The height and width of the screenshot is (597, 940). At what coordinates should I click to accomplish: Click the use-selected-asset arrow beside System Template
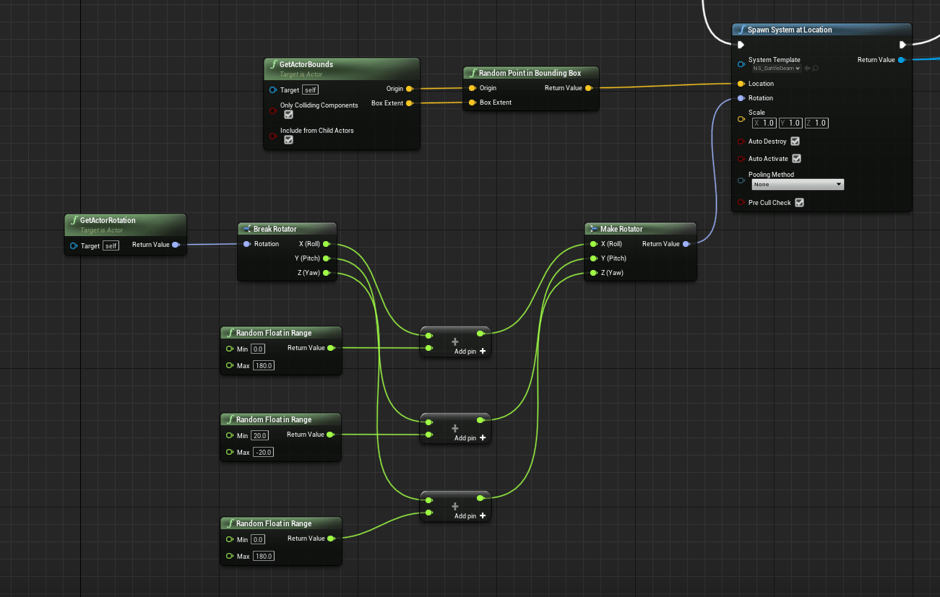pos(807,68)
